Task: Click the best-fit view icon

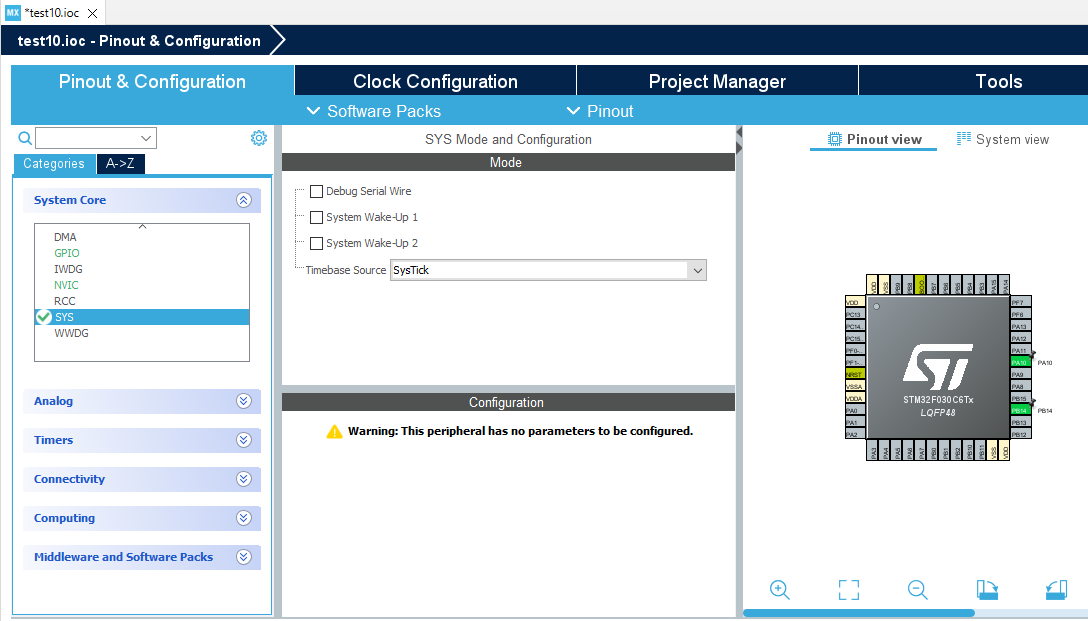Action: 848,590
